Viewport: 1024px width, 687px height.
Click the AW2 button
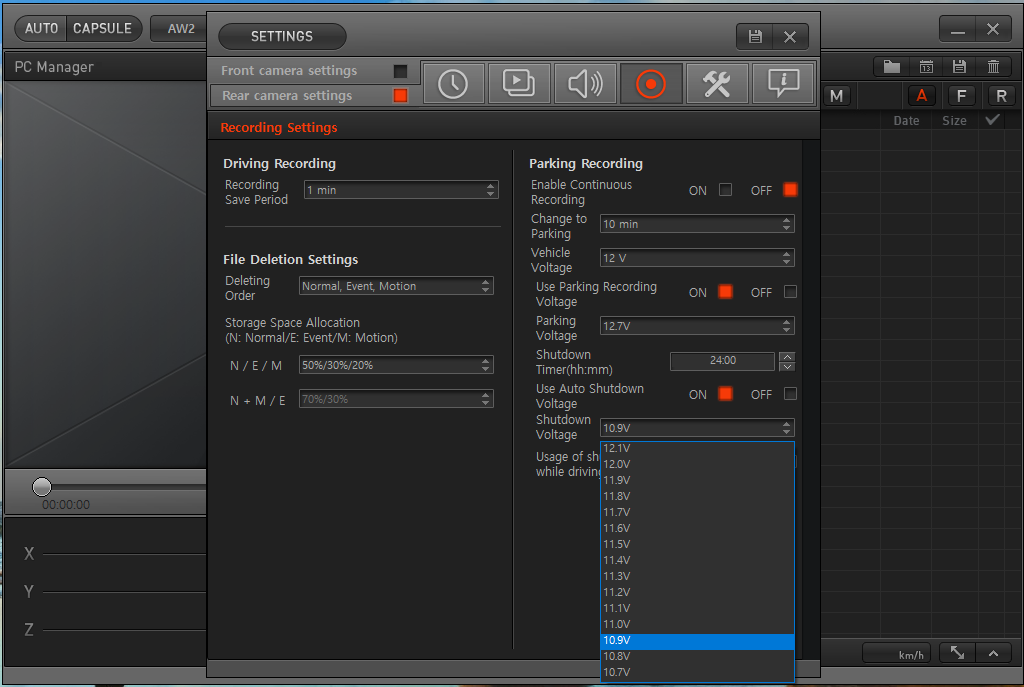(x=180, y=29)
